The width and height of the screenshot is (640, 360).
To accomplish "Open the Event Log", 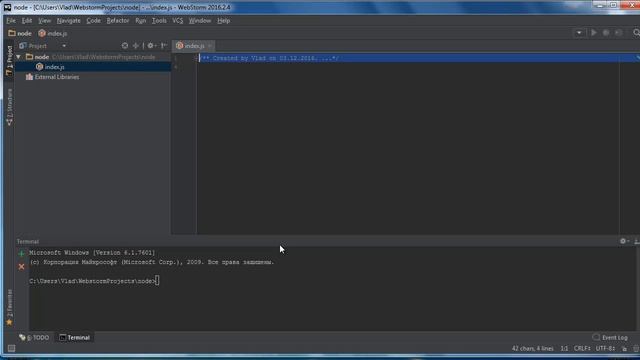I will pyautogui.click(x=610, y=338).
